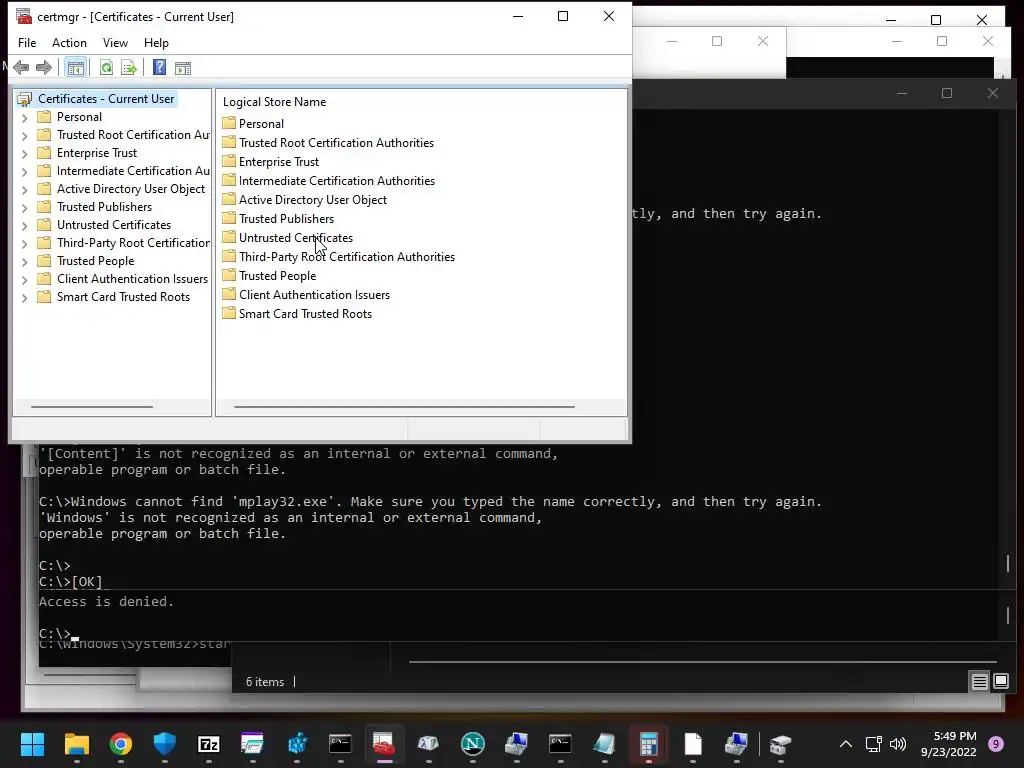1024x768 pixels.
Task: Click the volume speaker icon in tray
Action: tap(899, 744)
